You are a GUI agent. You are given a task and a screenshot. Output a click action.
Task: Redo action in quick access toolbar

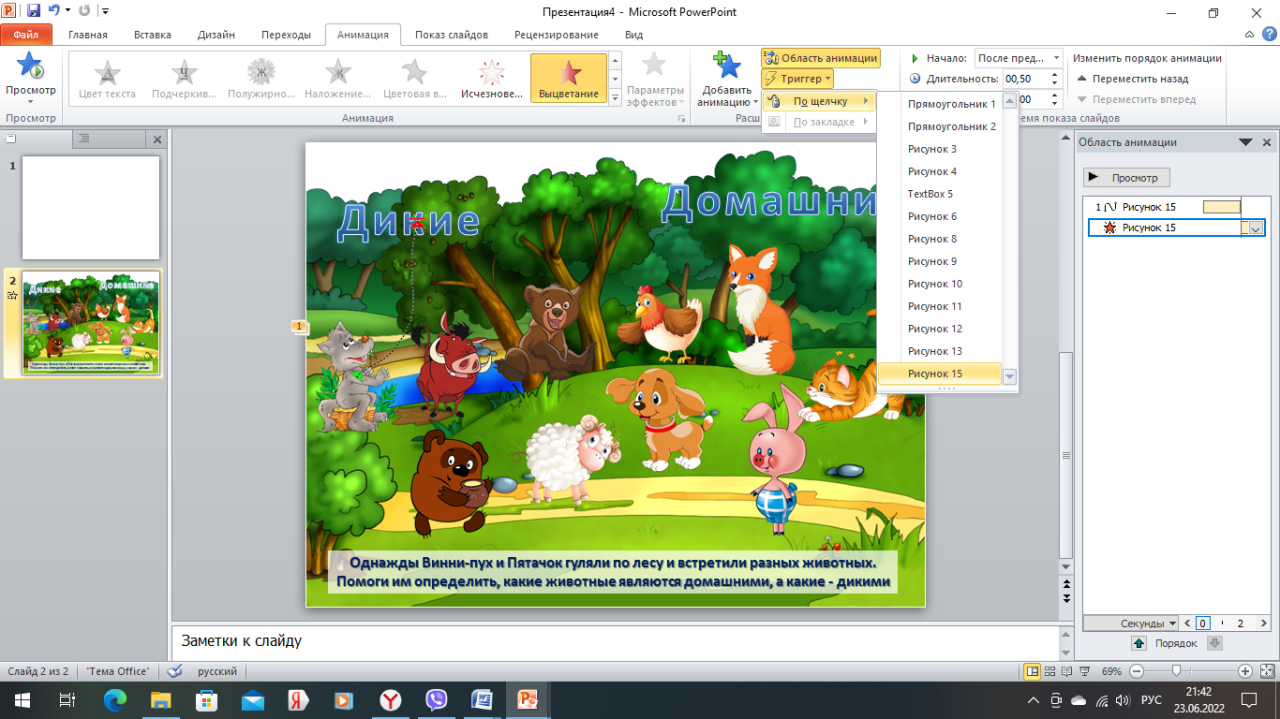[84, 11]
